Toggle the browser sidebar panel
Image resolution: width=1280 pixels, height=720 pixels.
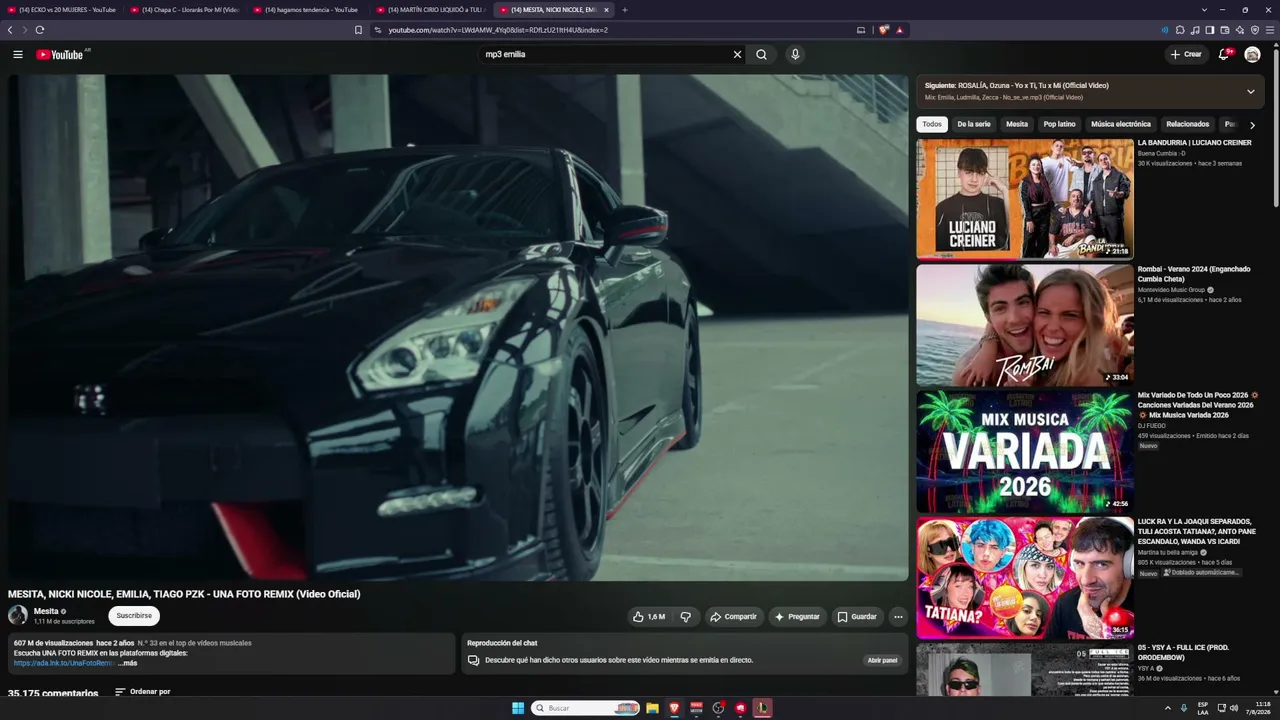coord(1210,30)
